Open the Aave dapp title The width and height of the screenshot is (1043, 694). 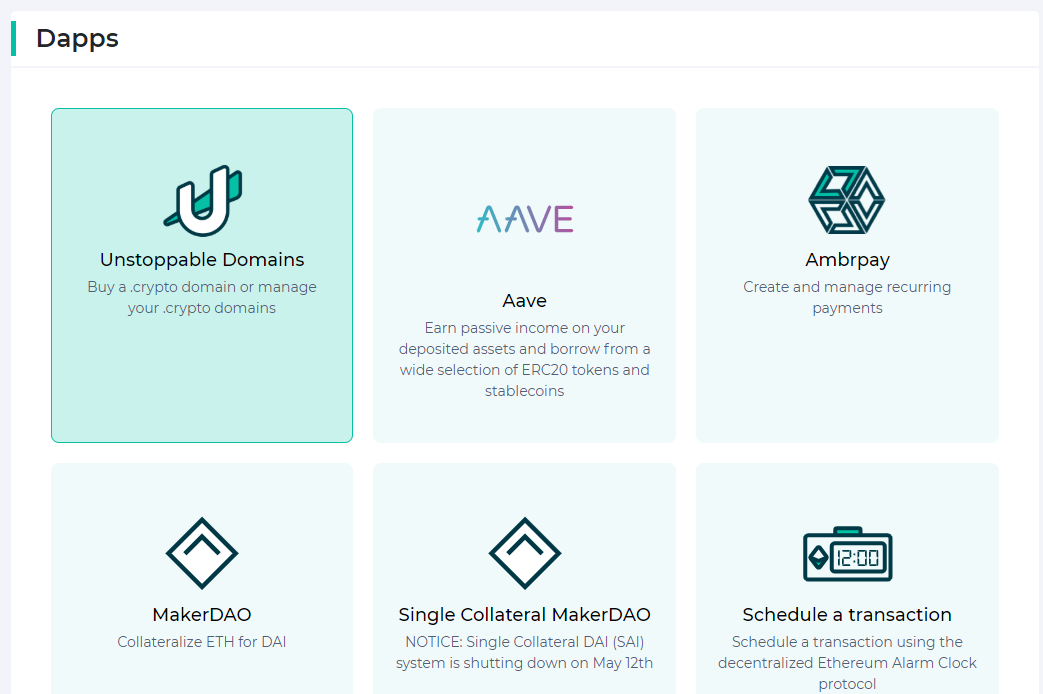[x=525, y=301]
